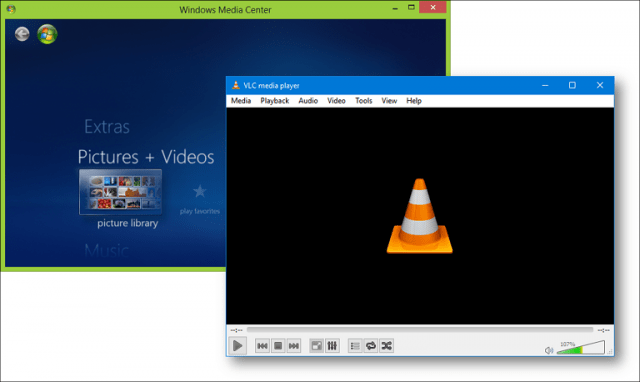This screenshot has width=640, height=382.
Task: Adjust the VLC volume slider
Action: (580, 347)
